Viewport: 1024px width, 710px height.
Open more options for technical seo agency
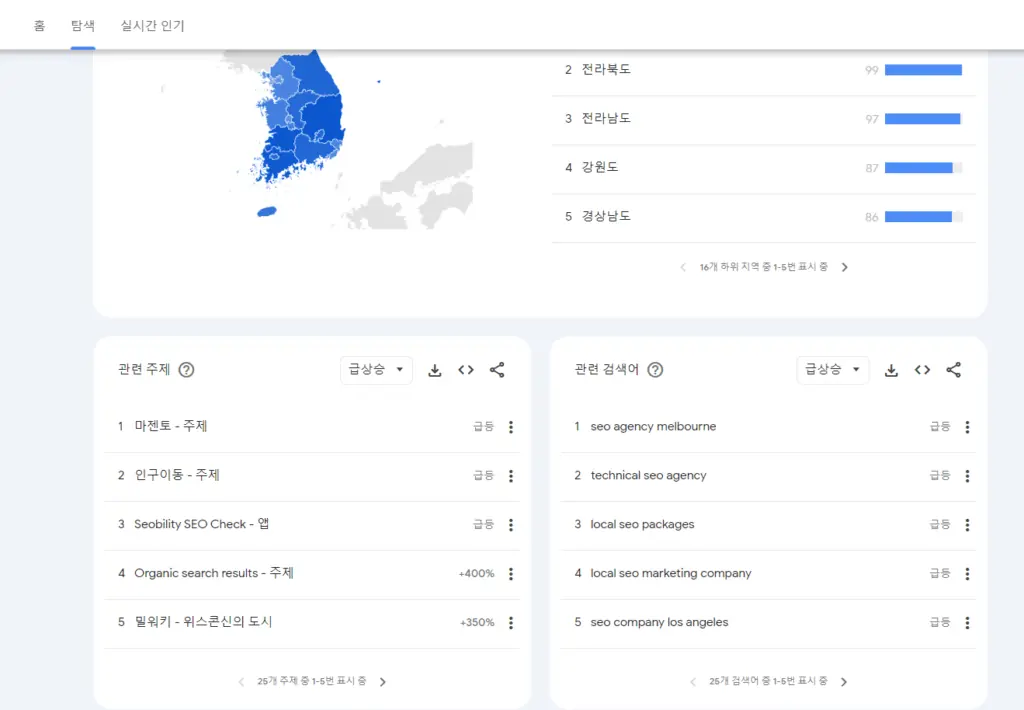[967, 476]
